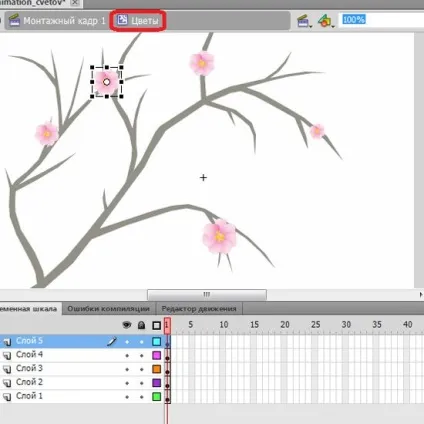Click the Цветы symbol in the breadcrumb

[138, 21]
